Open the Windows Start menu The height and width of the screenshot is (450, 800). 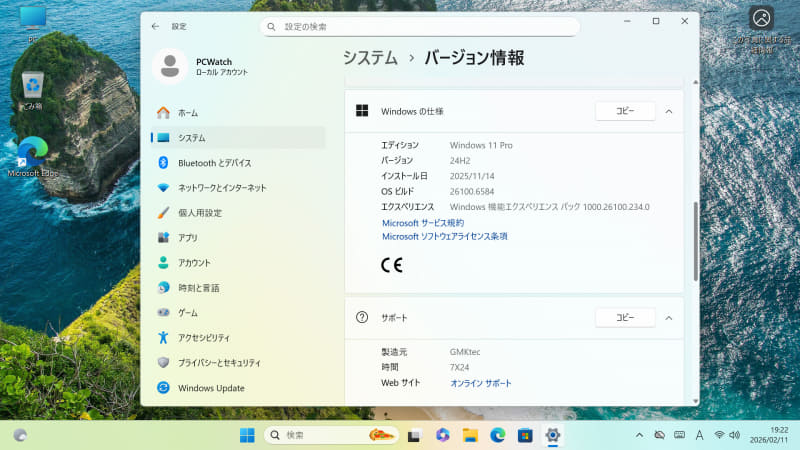(x=247, y=435)
